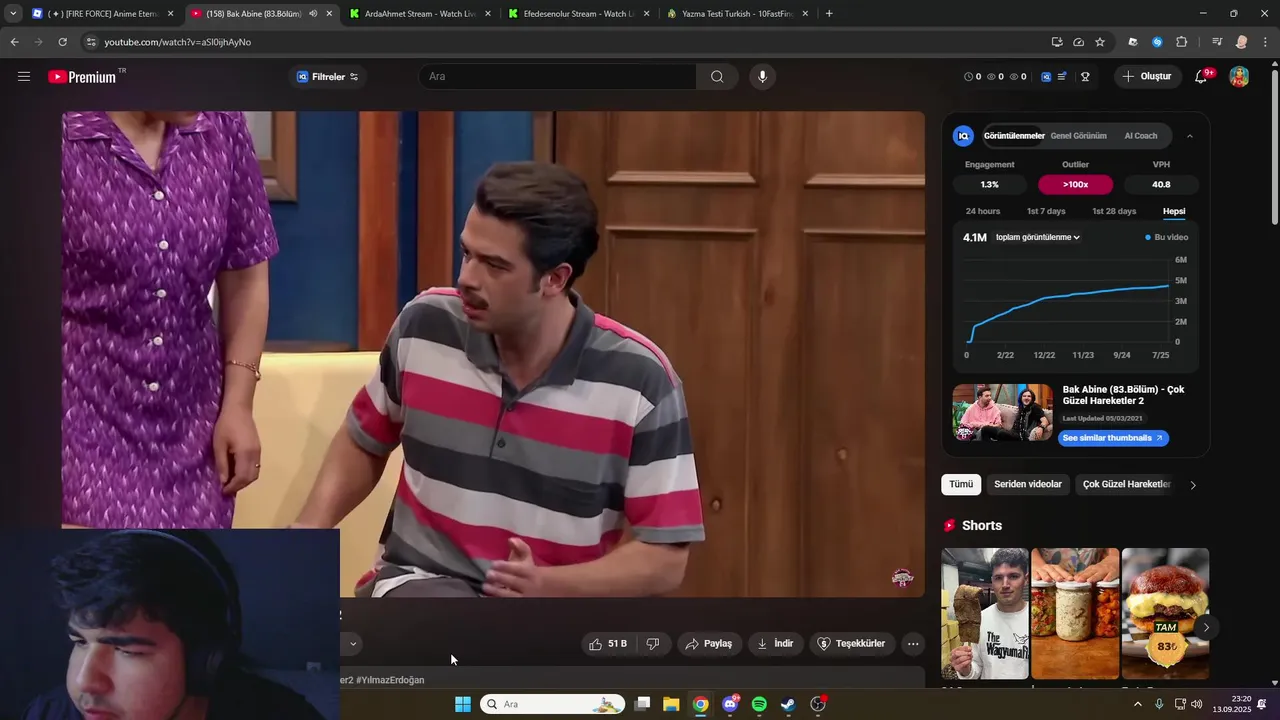Collapse the vidIQ panel with chevron

(x=1189, y=136)
